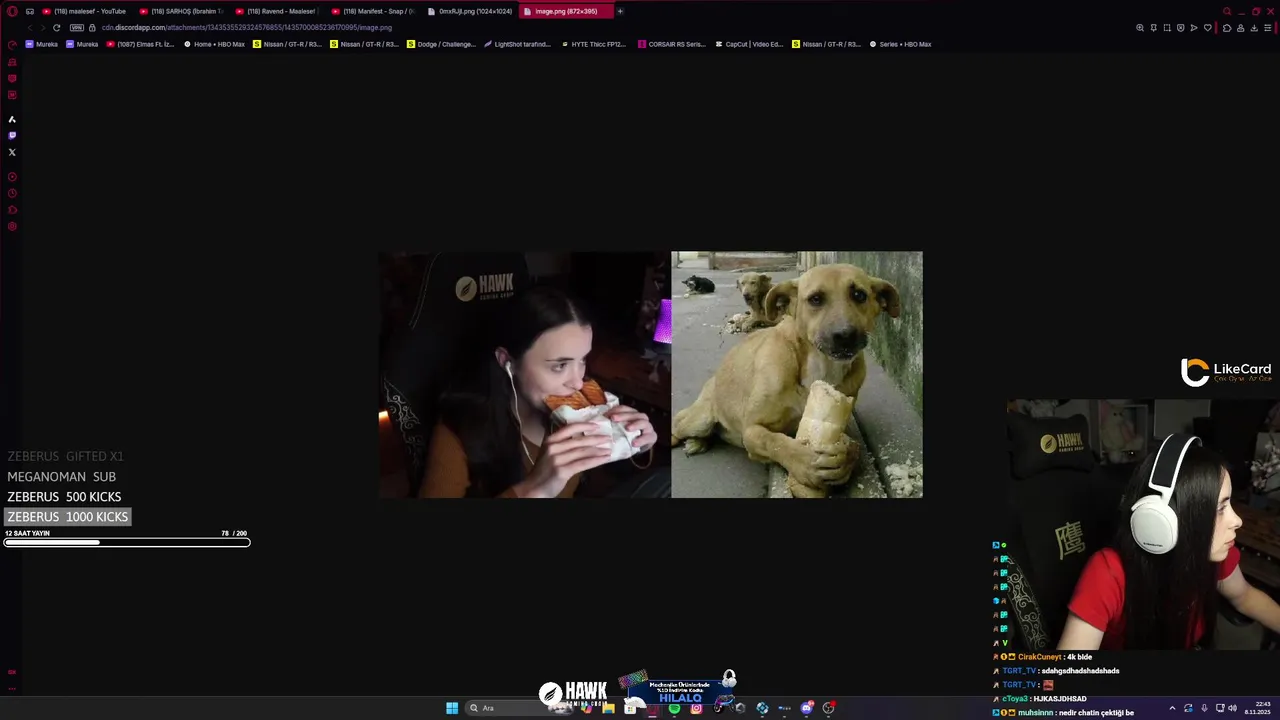Image resolution: width=1280 pixels, height=720 pixels.
Task: Open the 'Series • HBO Max' bookmark
Action: [x=900, y=44]
